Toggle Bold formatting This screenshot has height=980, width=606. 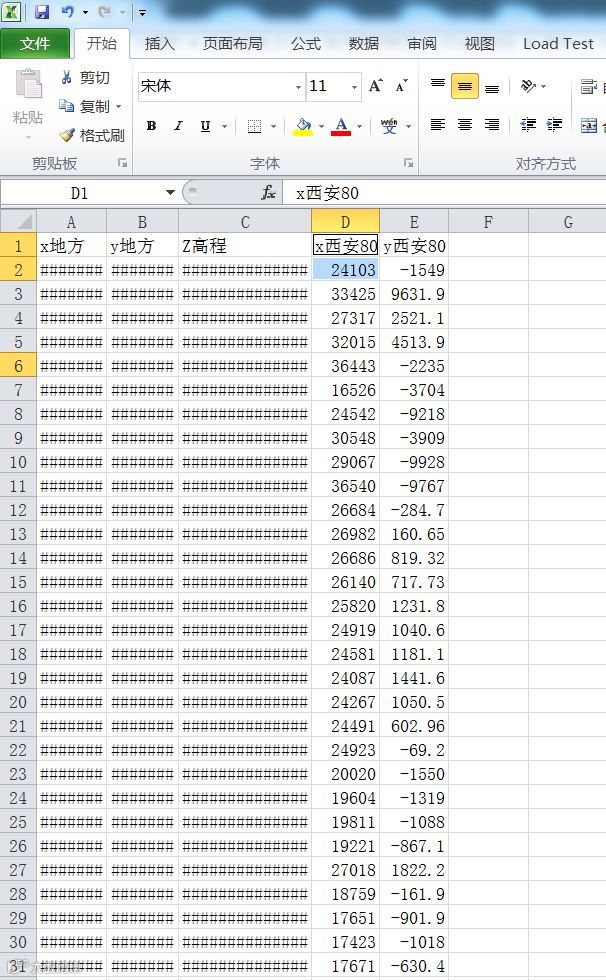(x=151, y=126)
